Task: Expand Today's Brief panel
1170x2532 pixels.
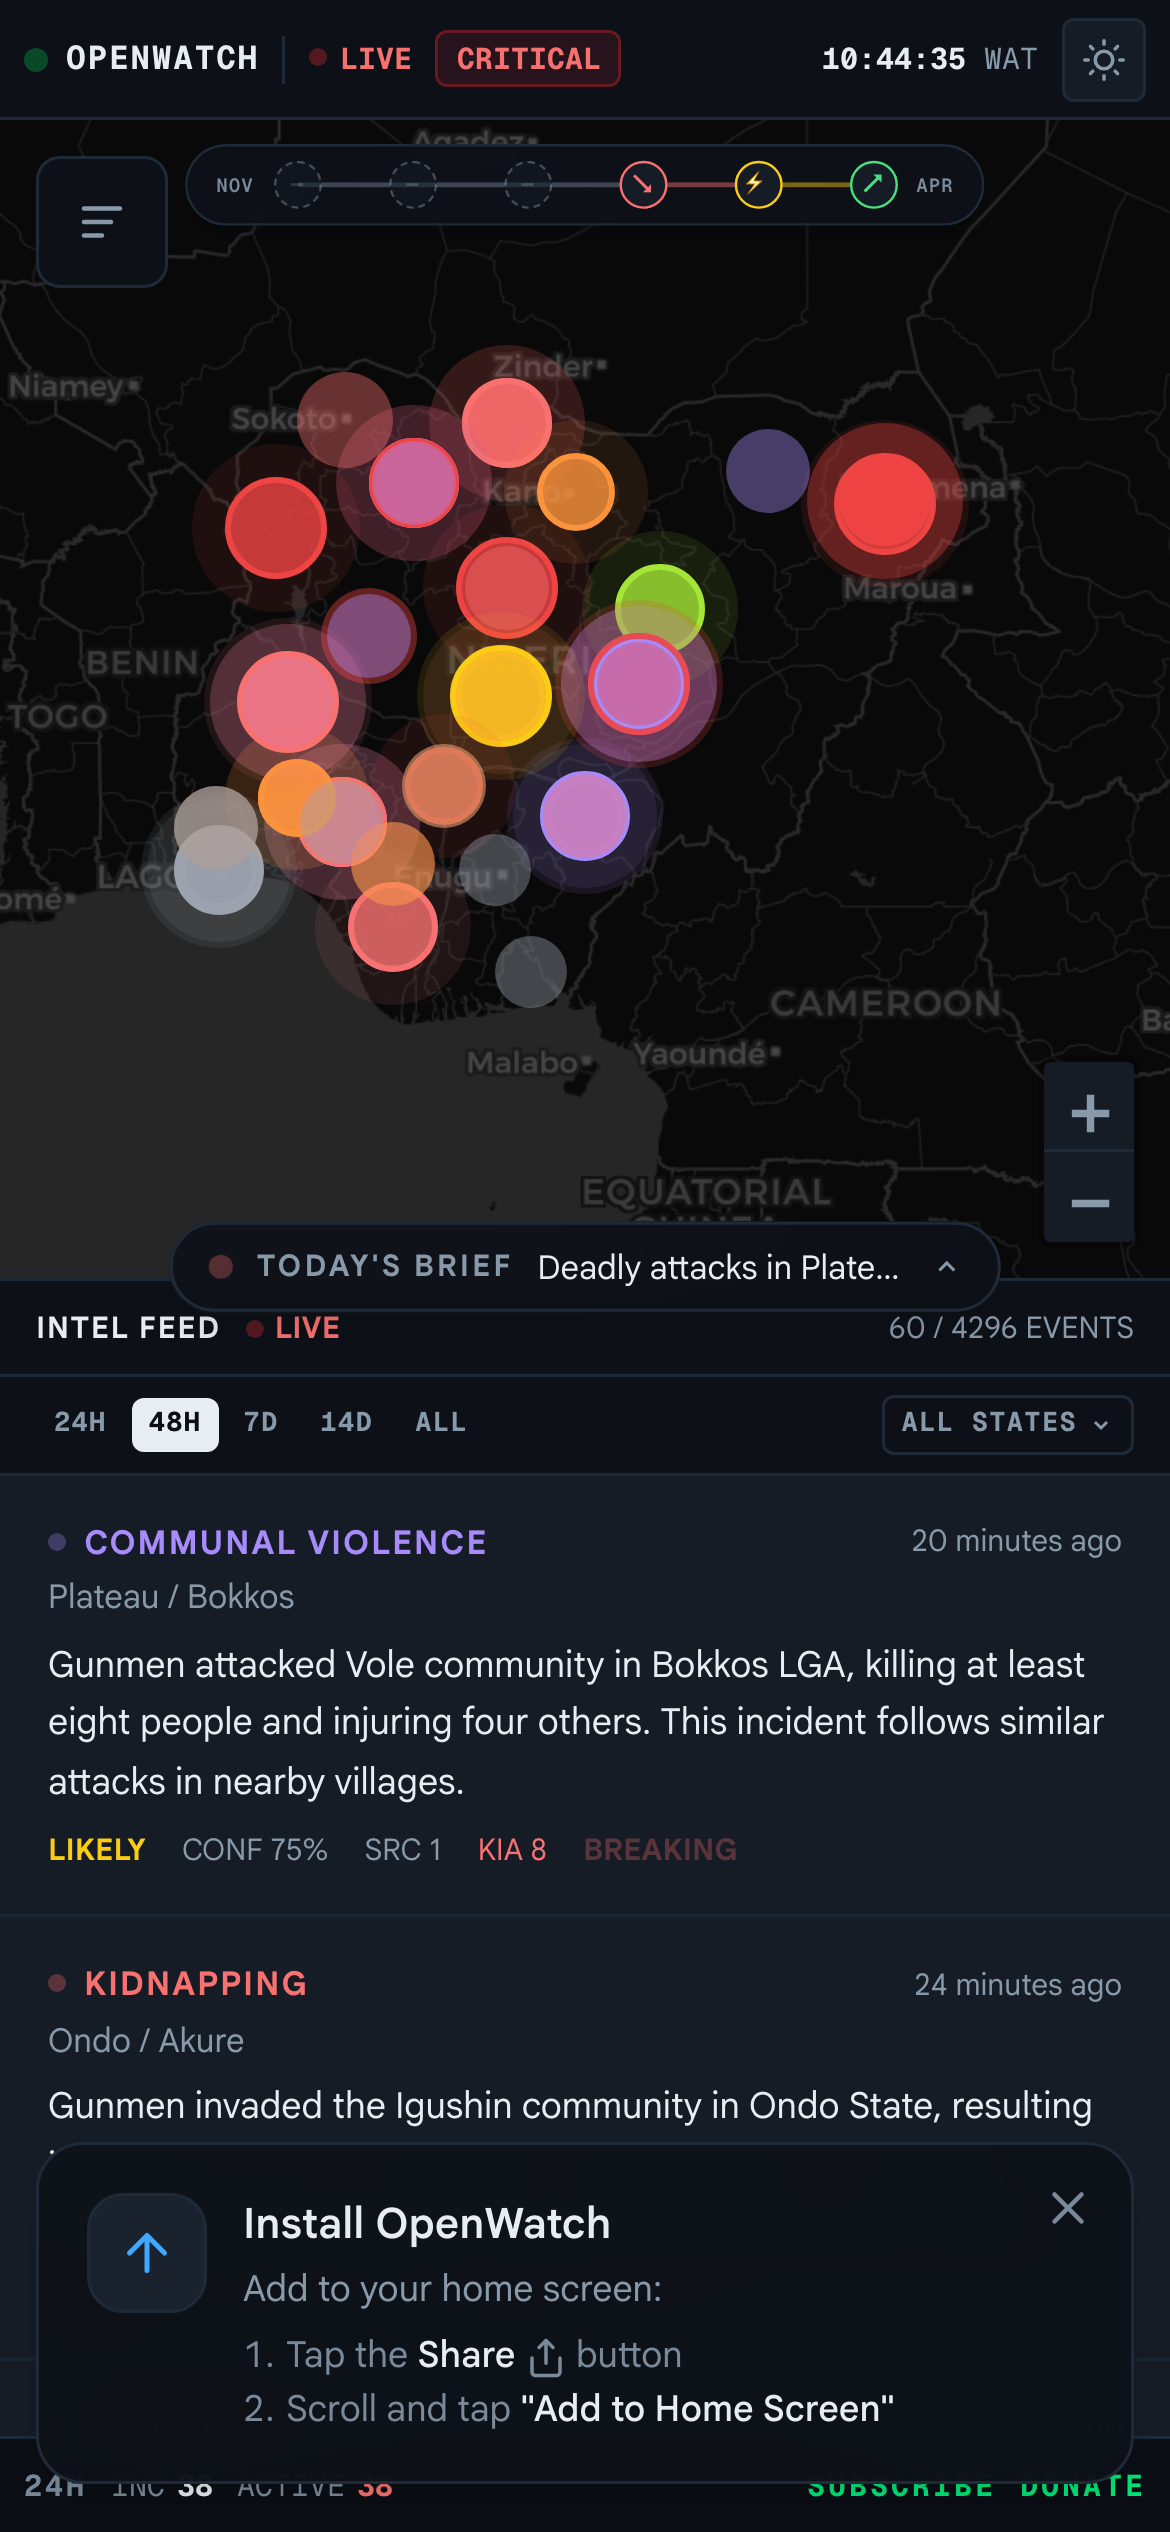Action: pos(946,1267)
